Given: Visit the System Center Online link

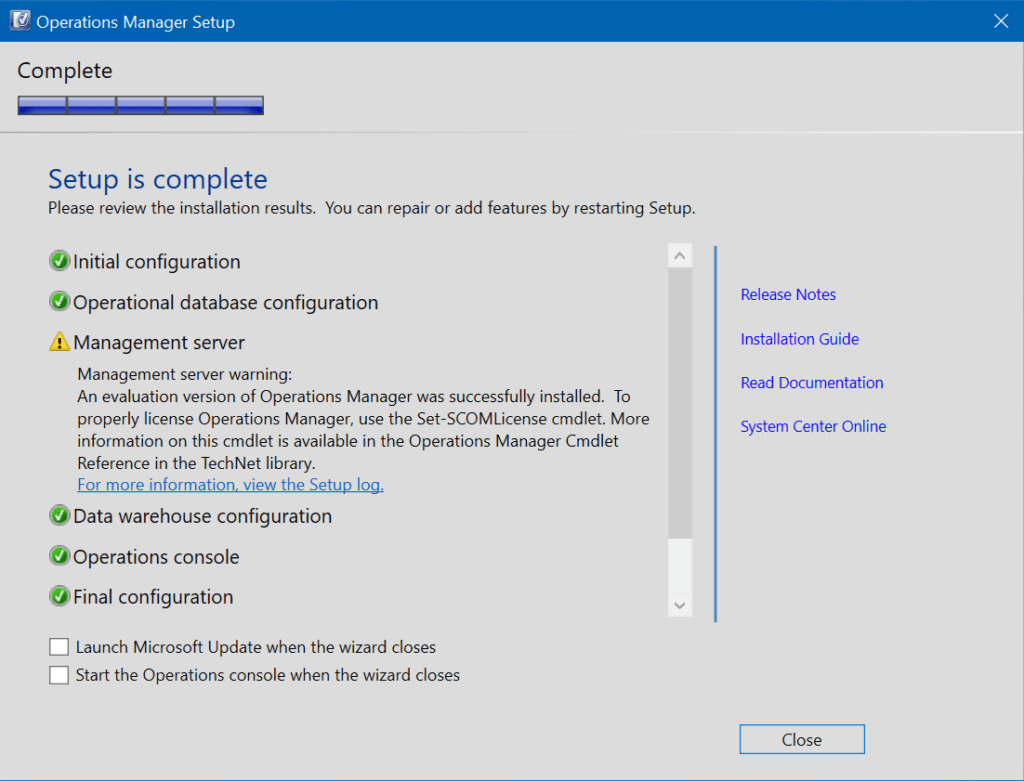Looking at the screenshot, I should 813,426.
